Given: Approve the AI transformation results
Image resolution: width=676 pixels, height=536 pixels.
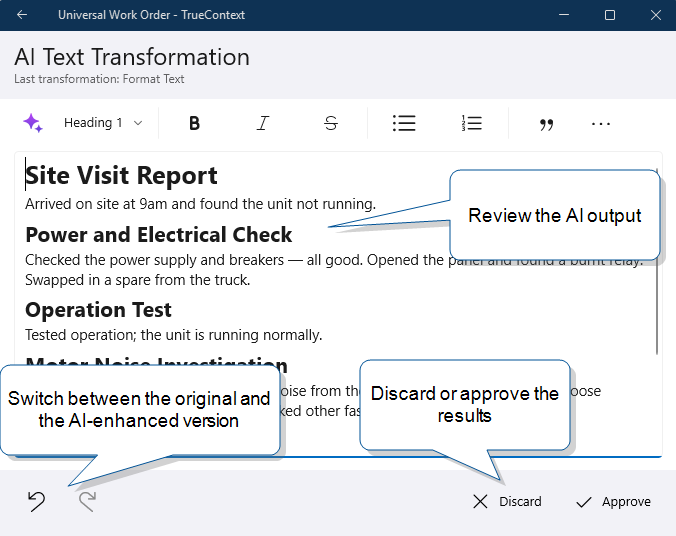Looking at the screenshot, I should pos(613,502).
